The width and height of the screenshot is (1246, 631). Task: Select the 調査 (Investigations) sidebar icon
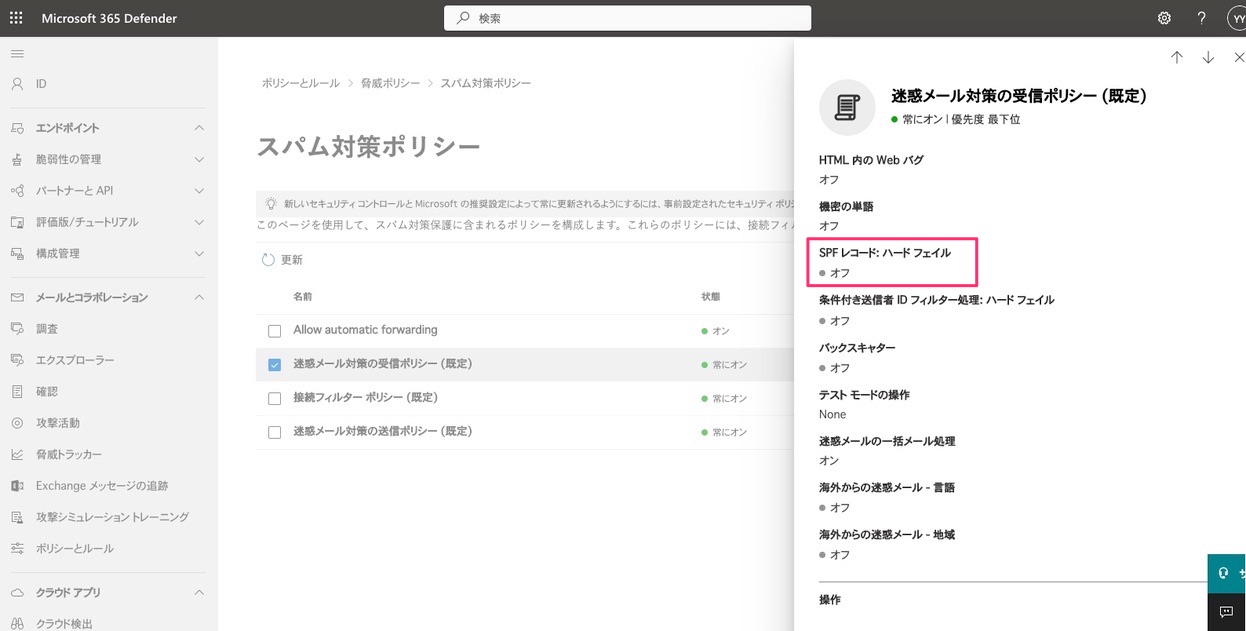tap(14, 327)
